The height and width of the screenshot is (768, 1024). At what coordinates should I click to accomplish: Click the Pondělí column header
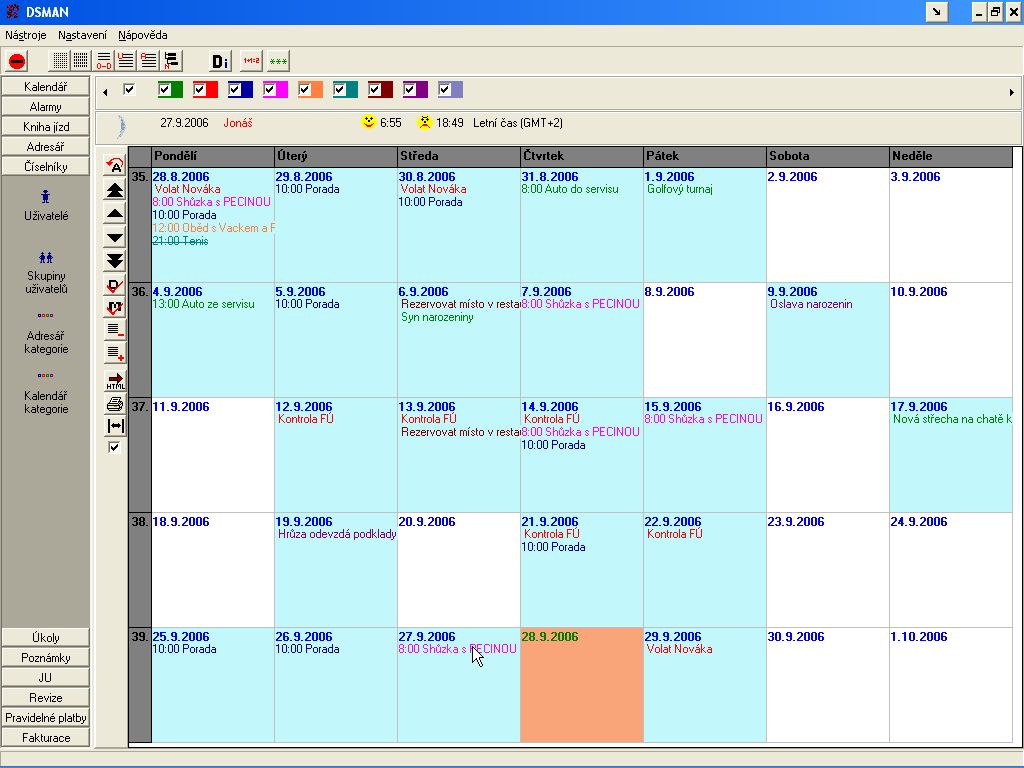213,156
